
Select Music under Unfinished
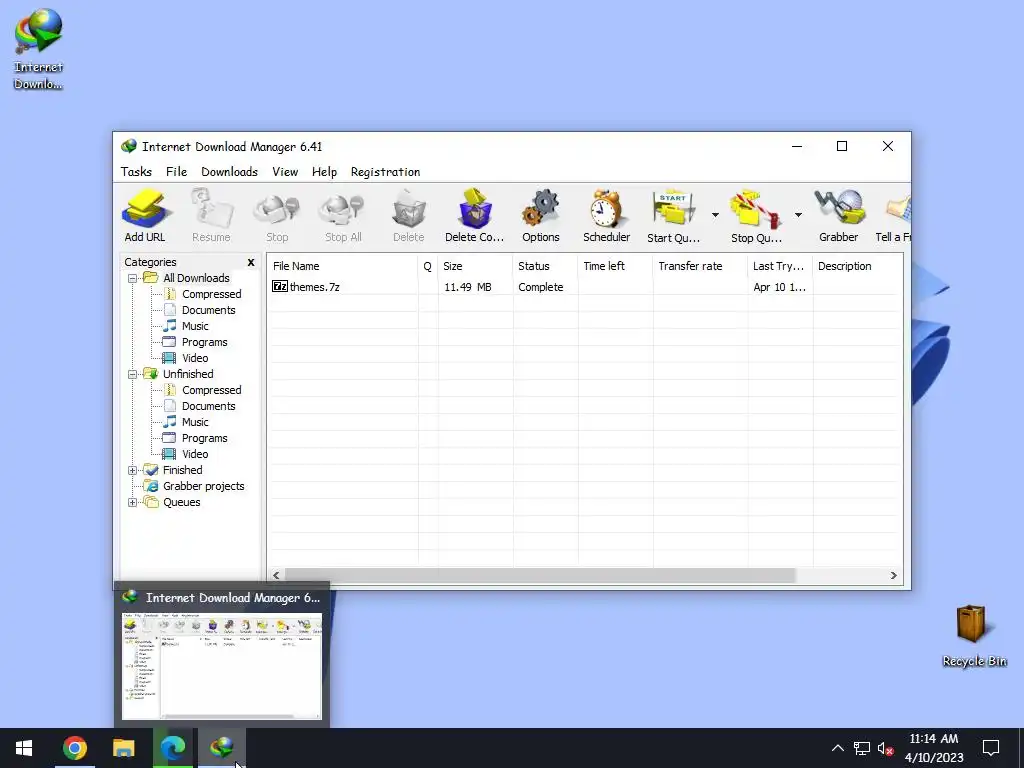[195, 423]
